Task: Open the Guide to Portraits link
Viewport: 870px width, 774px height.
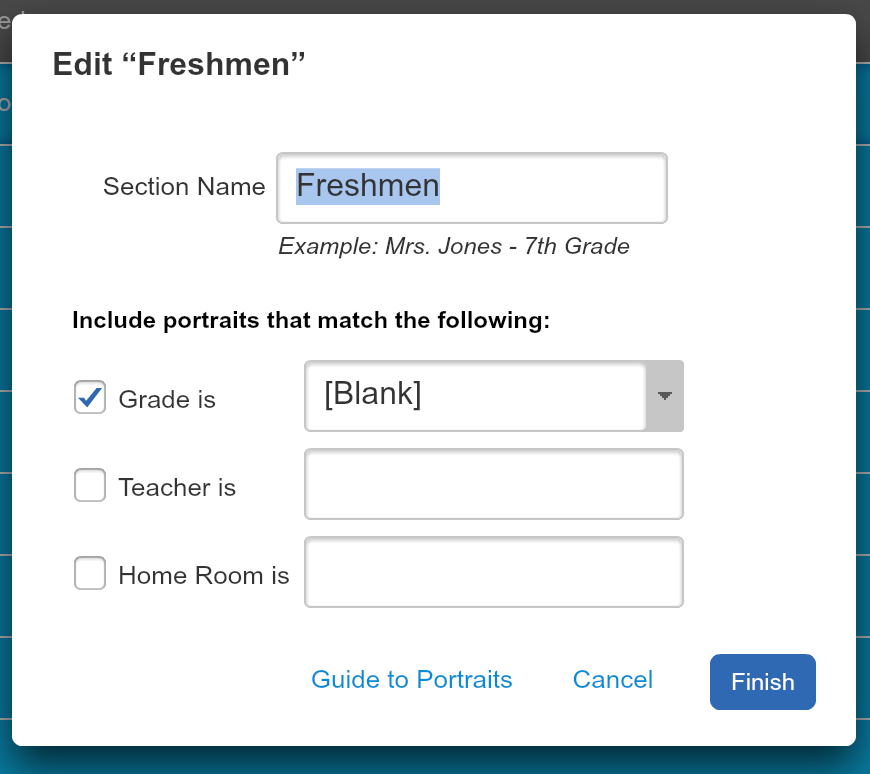Action: point(412,680)
